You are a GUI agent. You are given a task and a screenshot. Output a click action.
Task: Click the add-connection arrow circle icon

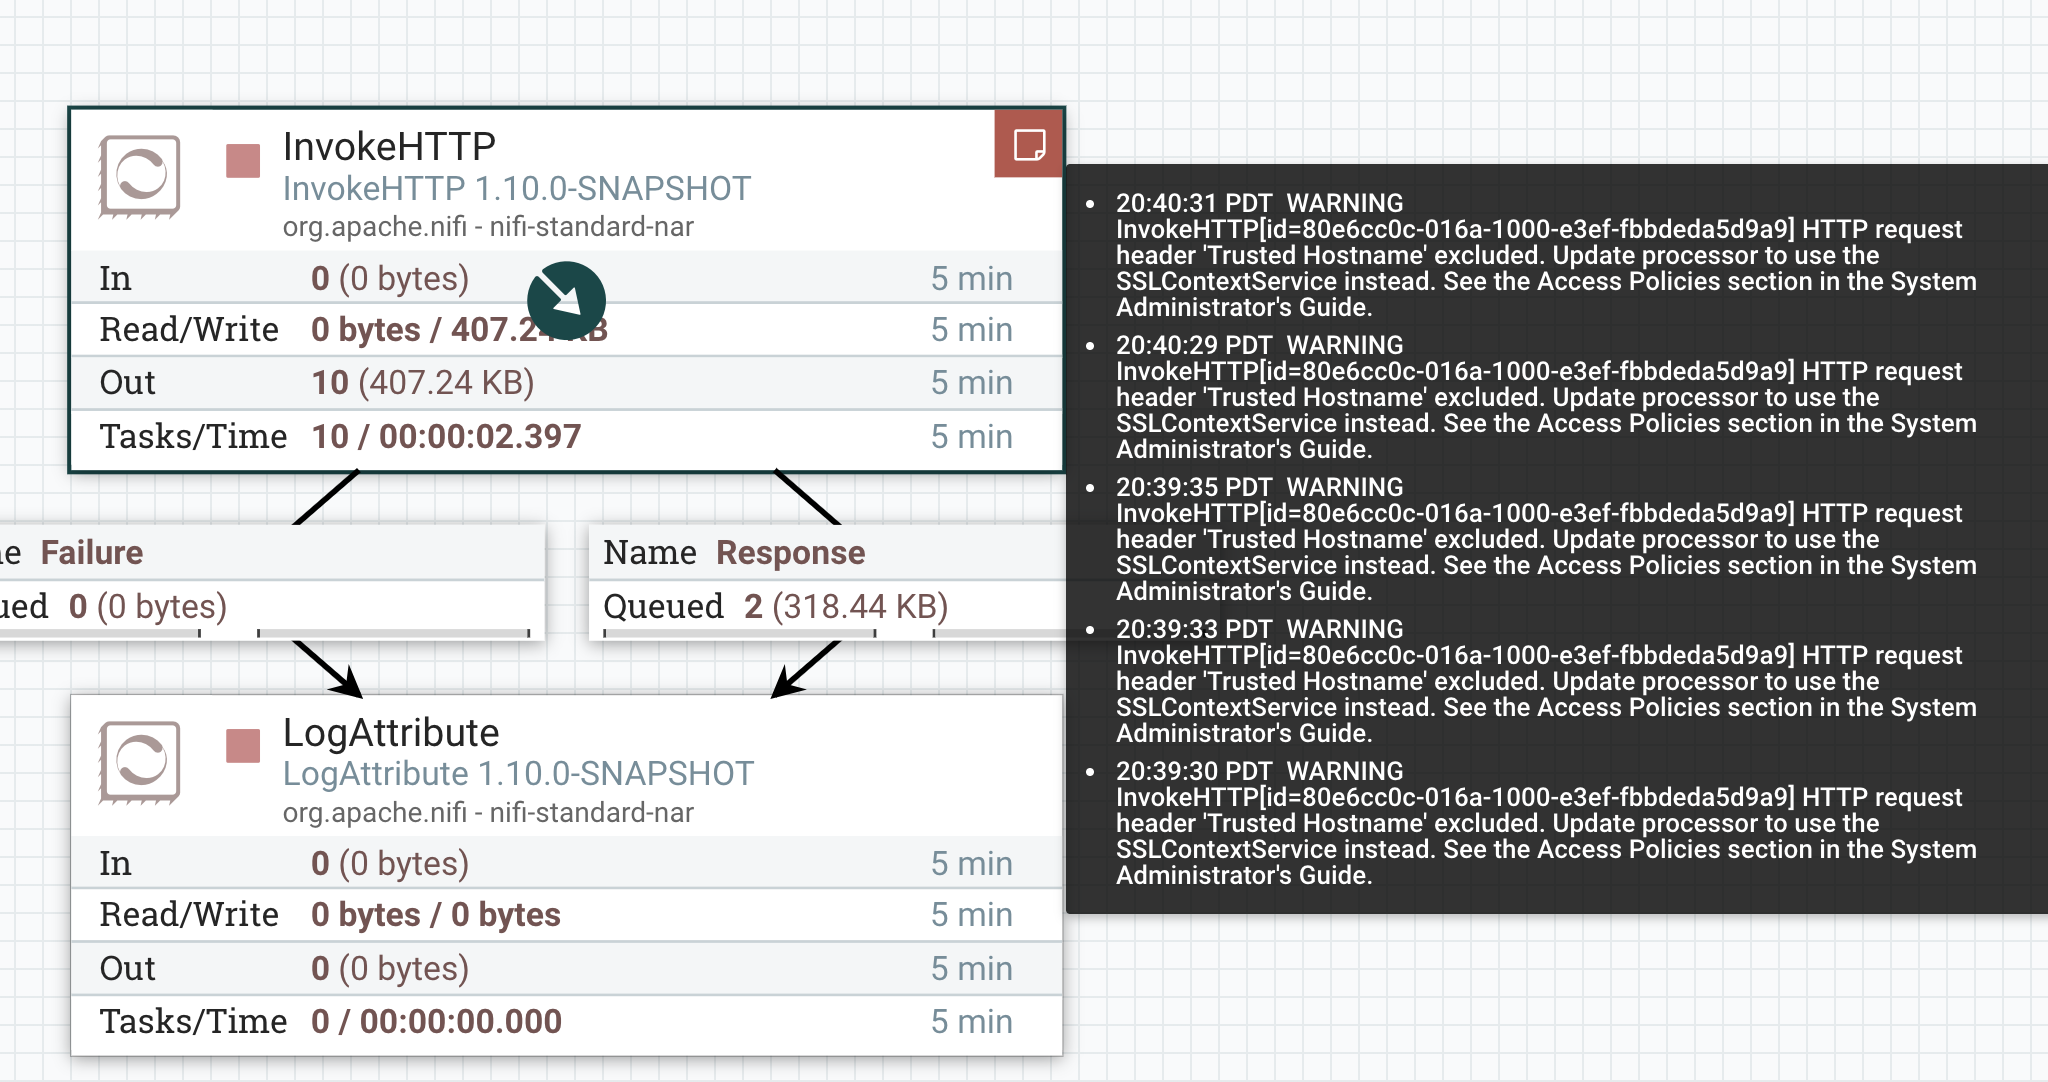566,300
